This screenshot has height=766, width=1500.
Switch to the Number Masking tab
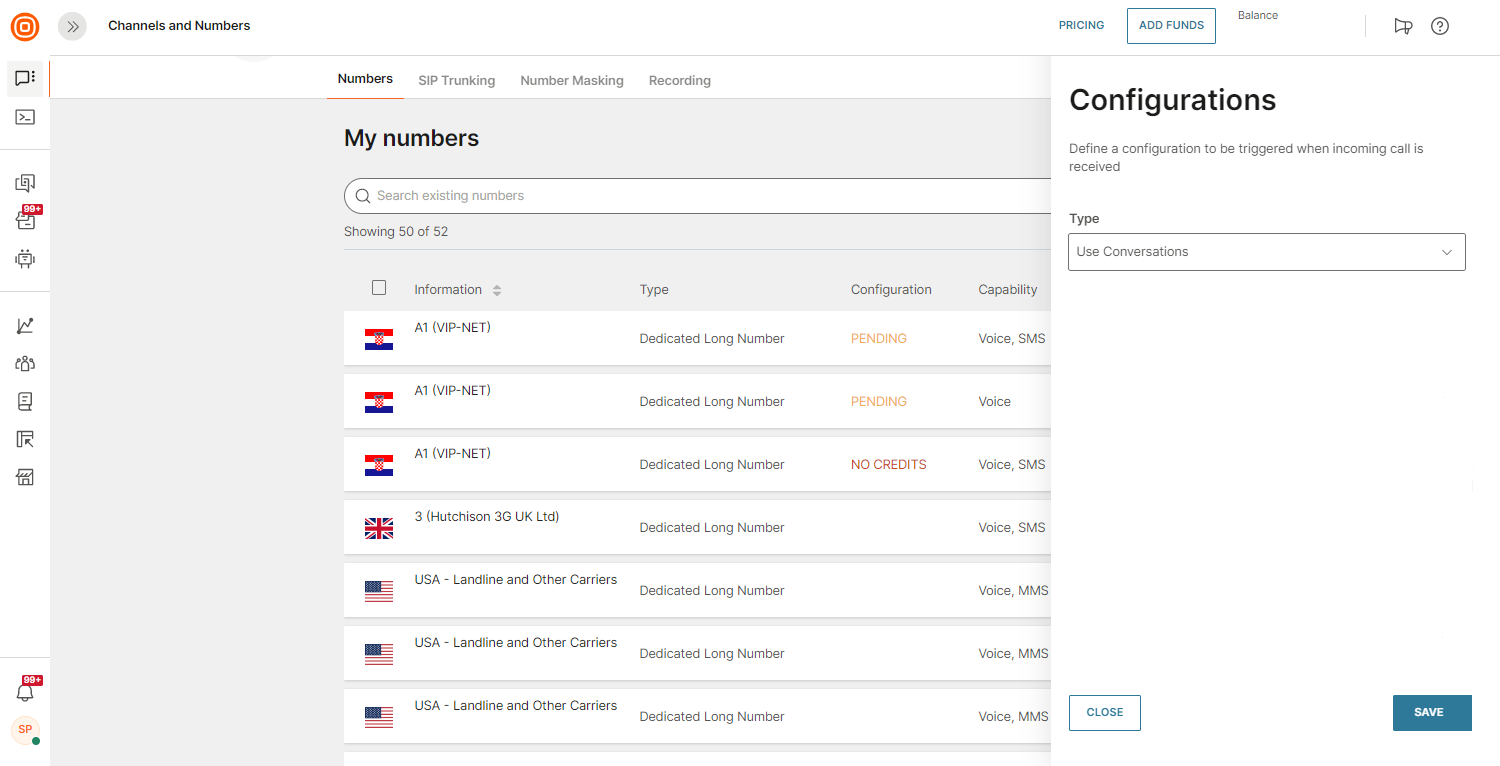[571, 80]
